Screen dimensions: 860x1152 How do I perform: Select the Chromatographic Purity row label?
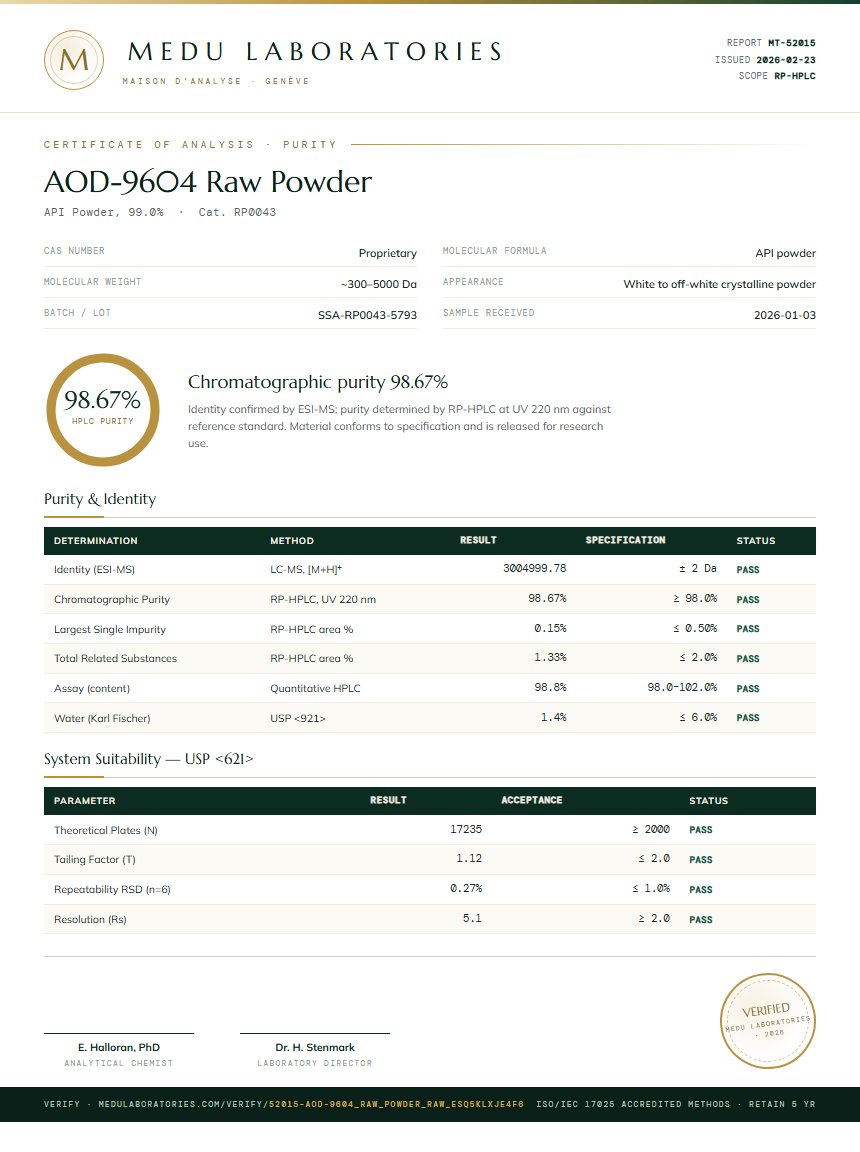coord(112,600)
